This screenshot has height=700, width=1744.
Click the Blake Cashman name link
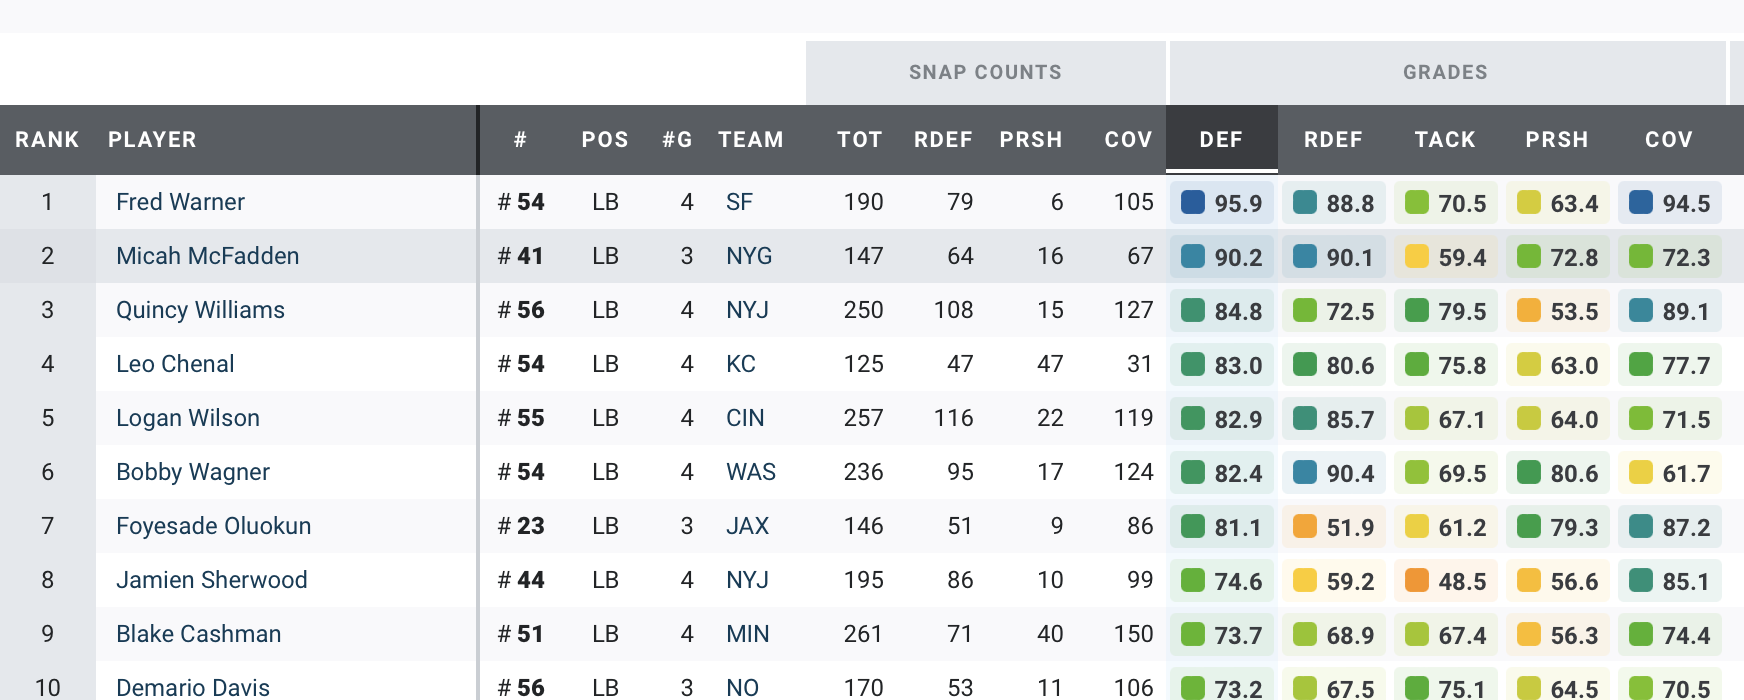pyautogui.click(x=198, y=634)
